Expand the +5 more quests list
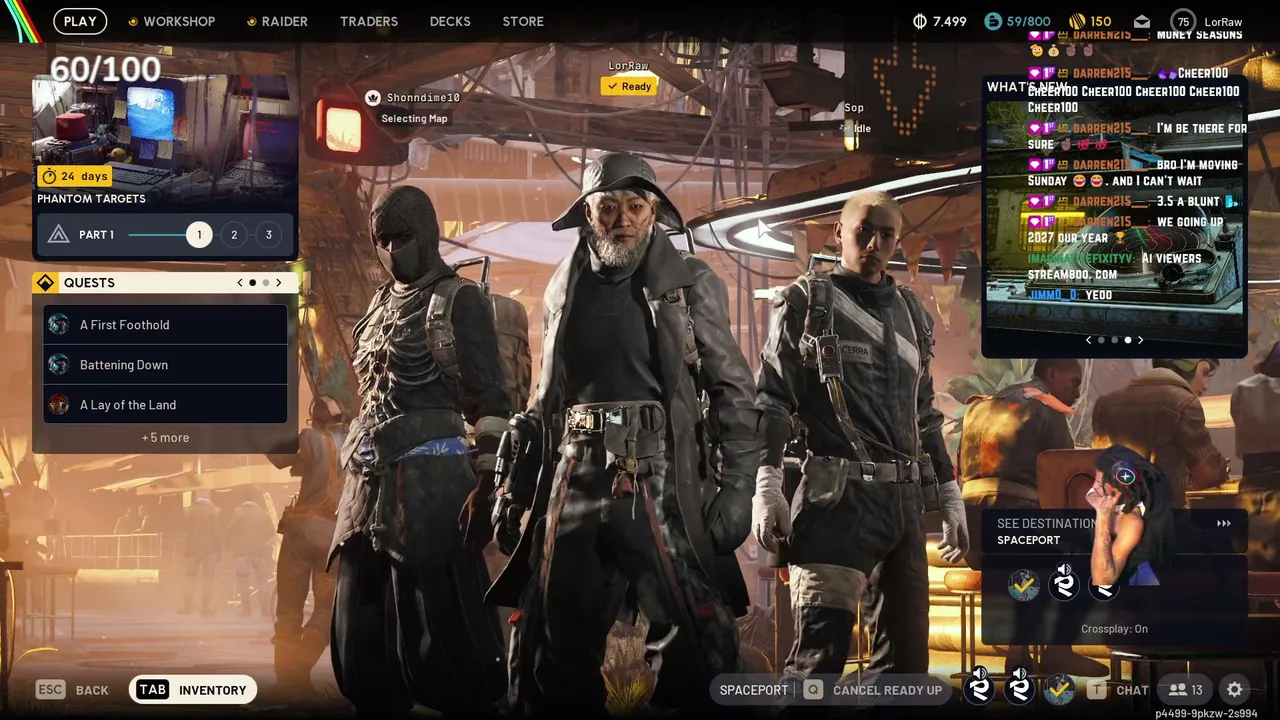This screenshot has width=1280, height=720. click(165, 438)
